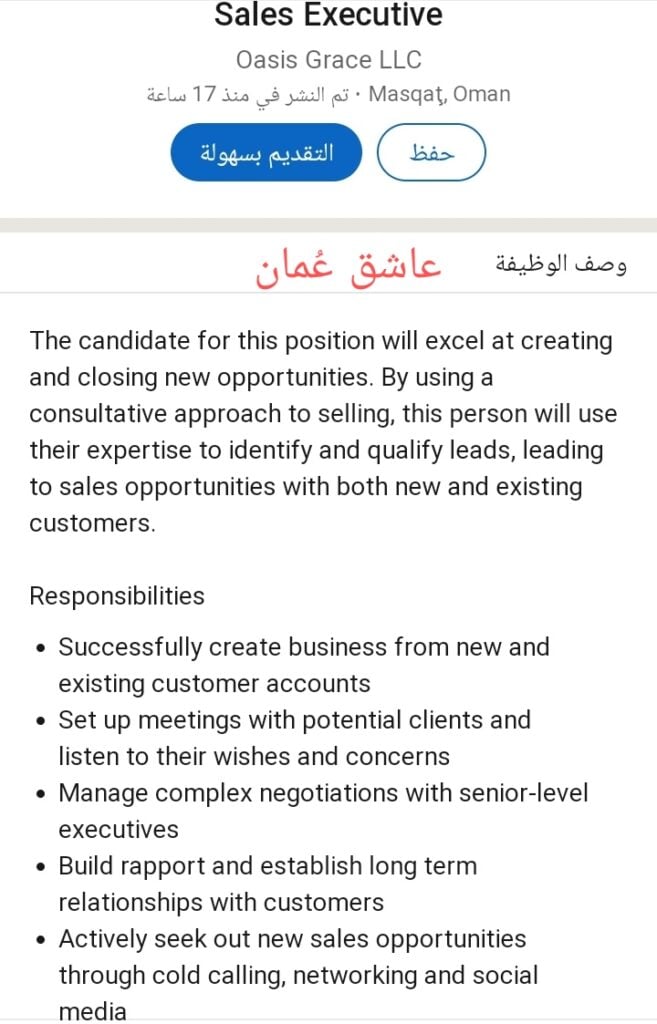Select the 'Manage complex negotiations' bullet

click(x=323, y=793)
